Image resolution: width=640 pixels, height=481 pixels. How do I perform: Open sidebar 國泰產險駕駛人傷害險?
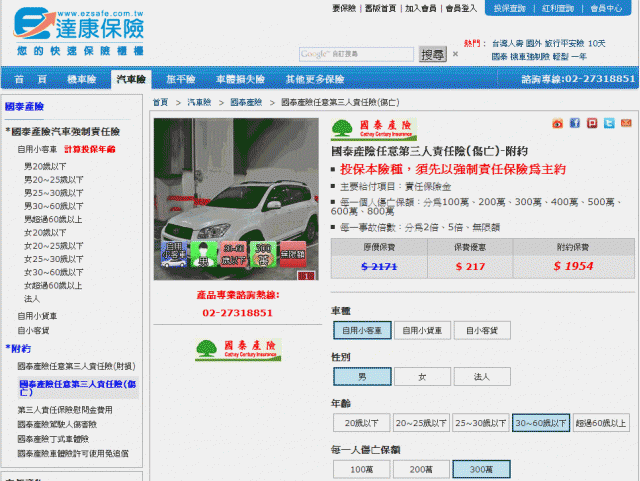tap(57, 425)
